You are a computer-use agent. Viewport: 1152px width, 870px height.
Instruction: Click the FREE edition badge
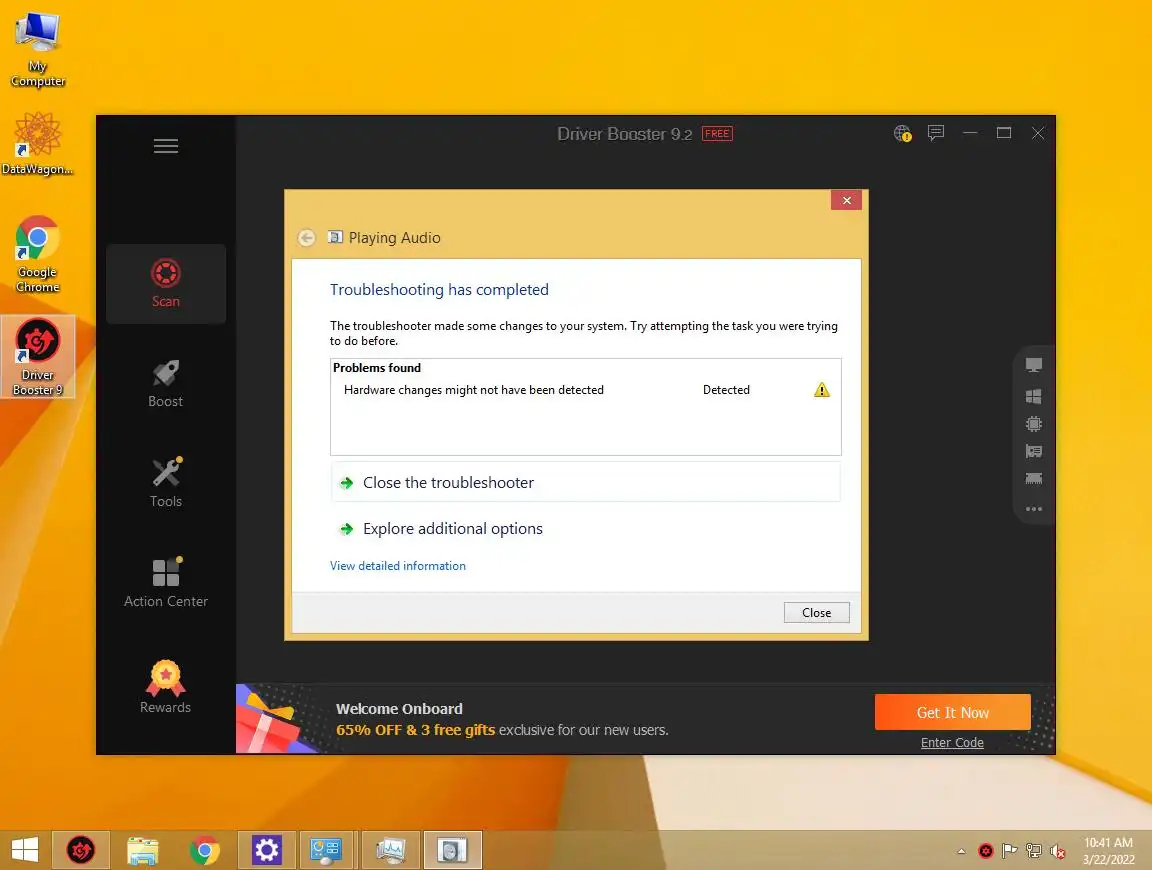717,134
